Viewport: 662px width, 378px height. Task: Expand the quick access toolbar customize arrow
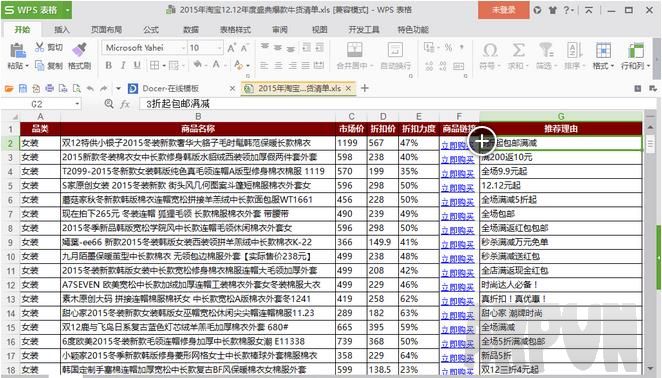pyautogui.click(x=118, y=88)
